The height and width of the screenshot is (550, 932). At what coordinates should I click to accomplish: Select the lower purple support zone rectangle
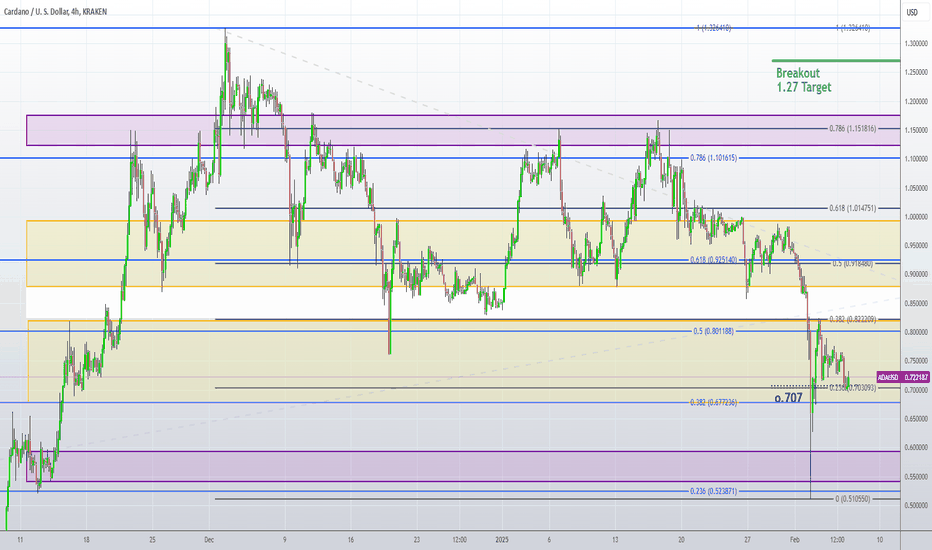tap(463, 466)
